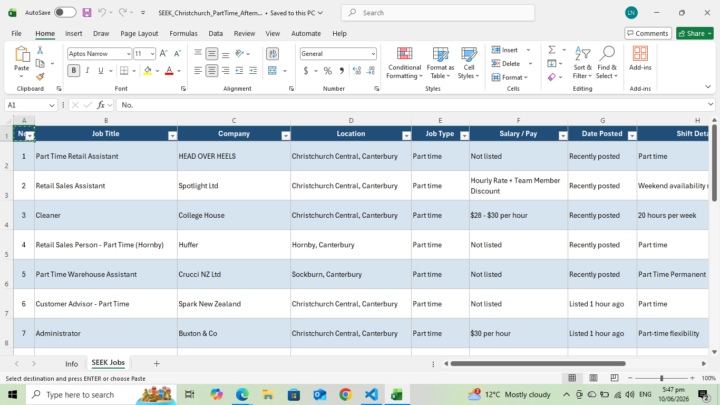
Task: Click the vertical scrollbar thumb
Action: 714,163
